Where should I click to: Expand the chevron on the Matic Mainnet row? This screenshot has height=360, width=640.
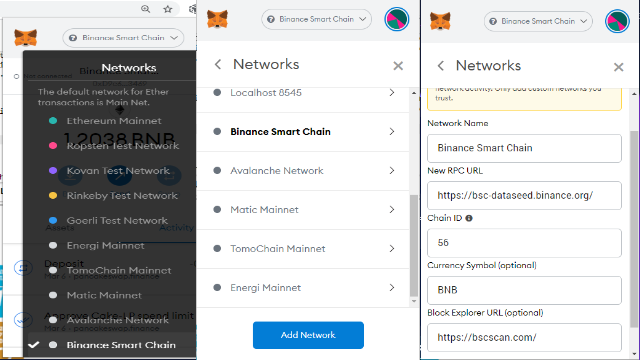[392, 210]
